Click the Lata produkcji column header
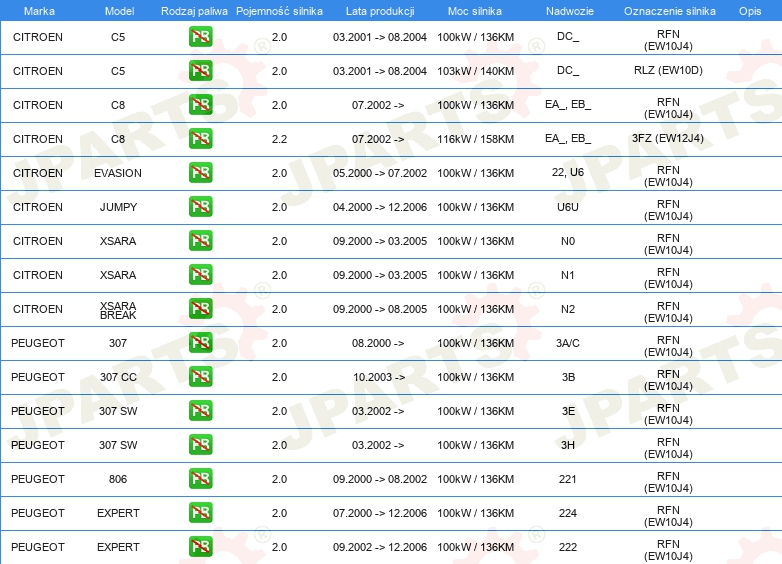This screenshot has height=564, width=782. 380,11
